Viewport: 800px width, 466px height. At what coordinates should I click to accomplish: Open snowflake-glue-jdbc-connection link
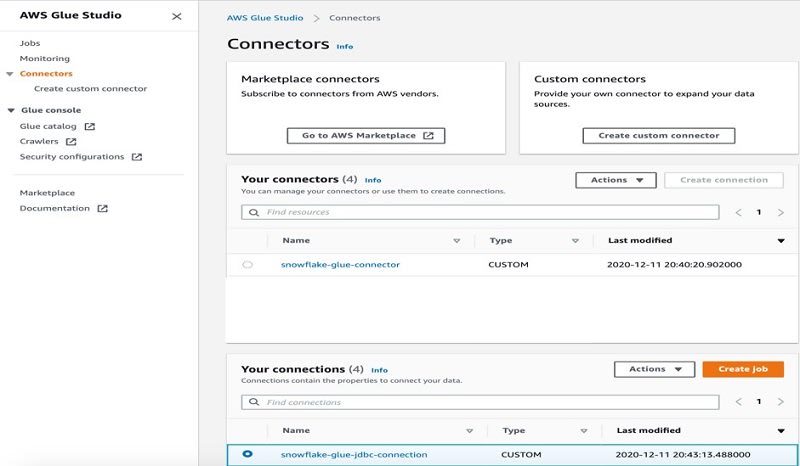pos(354,455)
